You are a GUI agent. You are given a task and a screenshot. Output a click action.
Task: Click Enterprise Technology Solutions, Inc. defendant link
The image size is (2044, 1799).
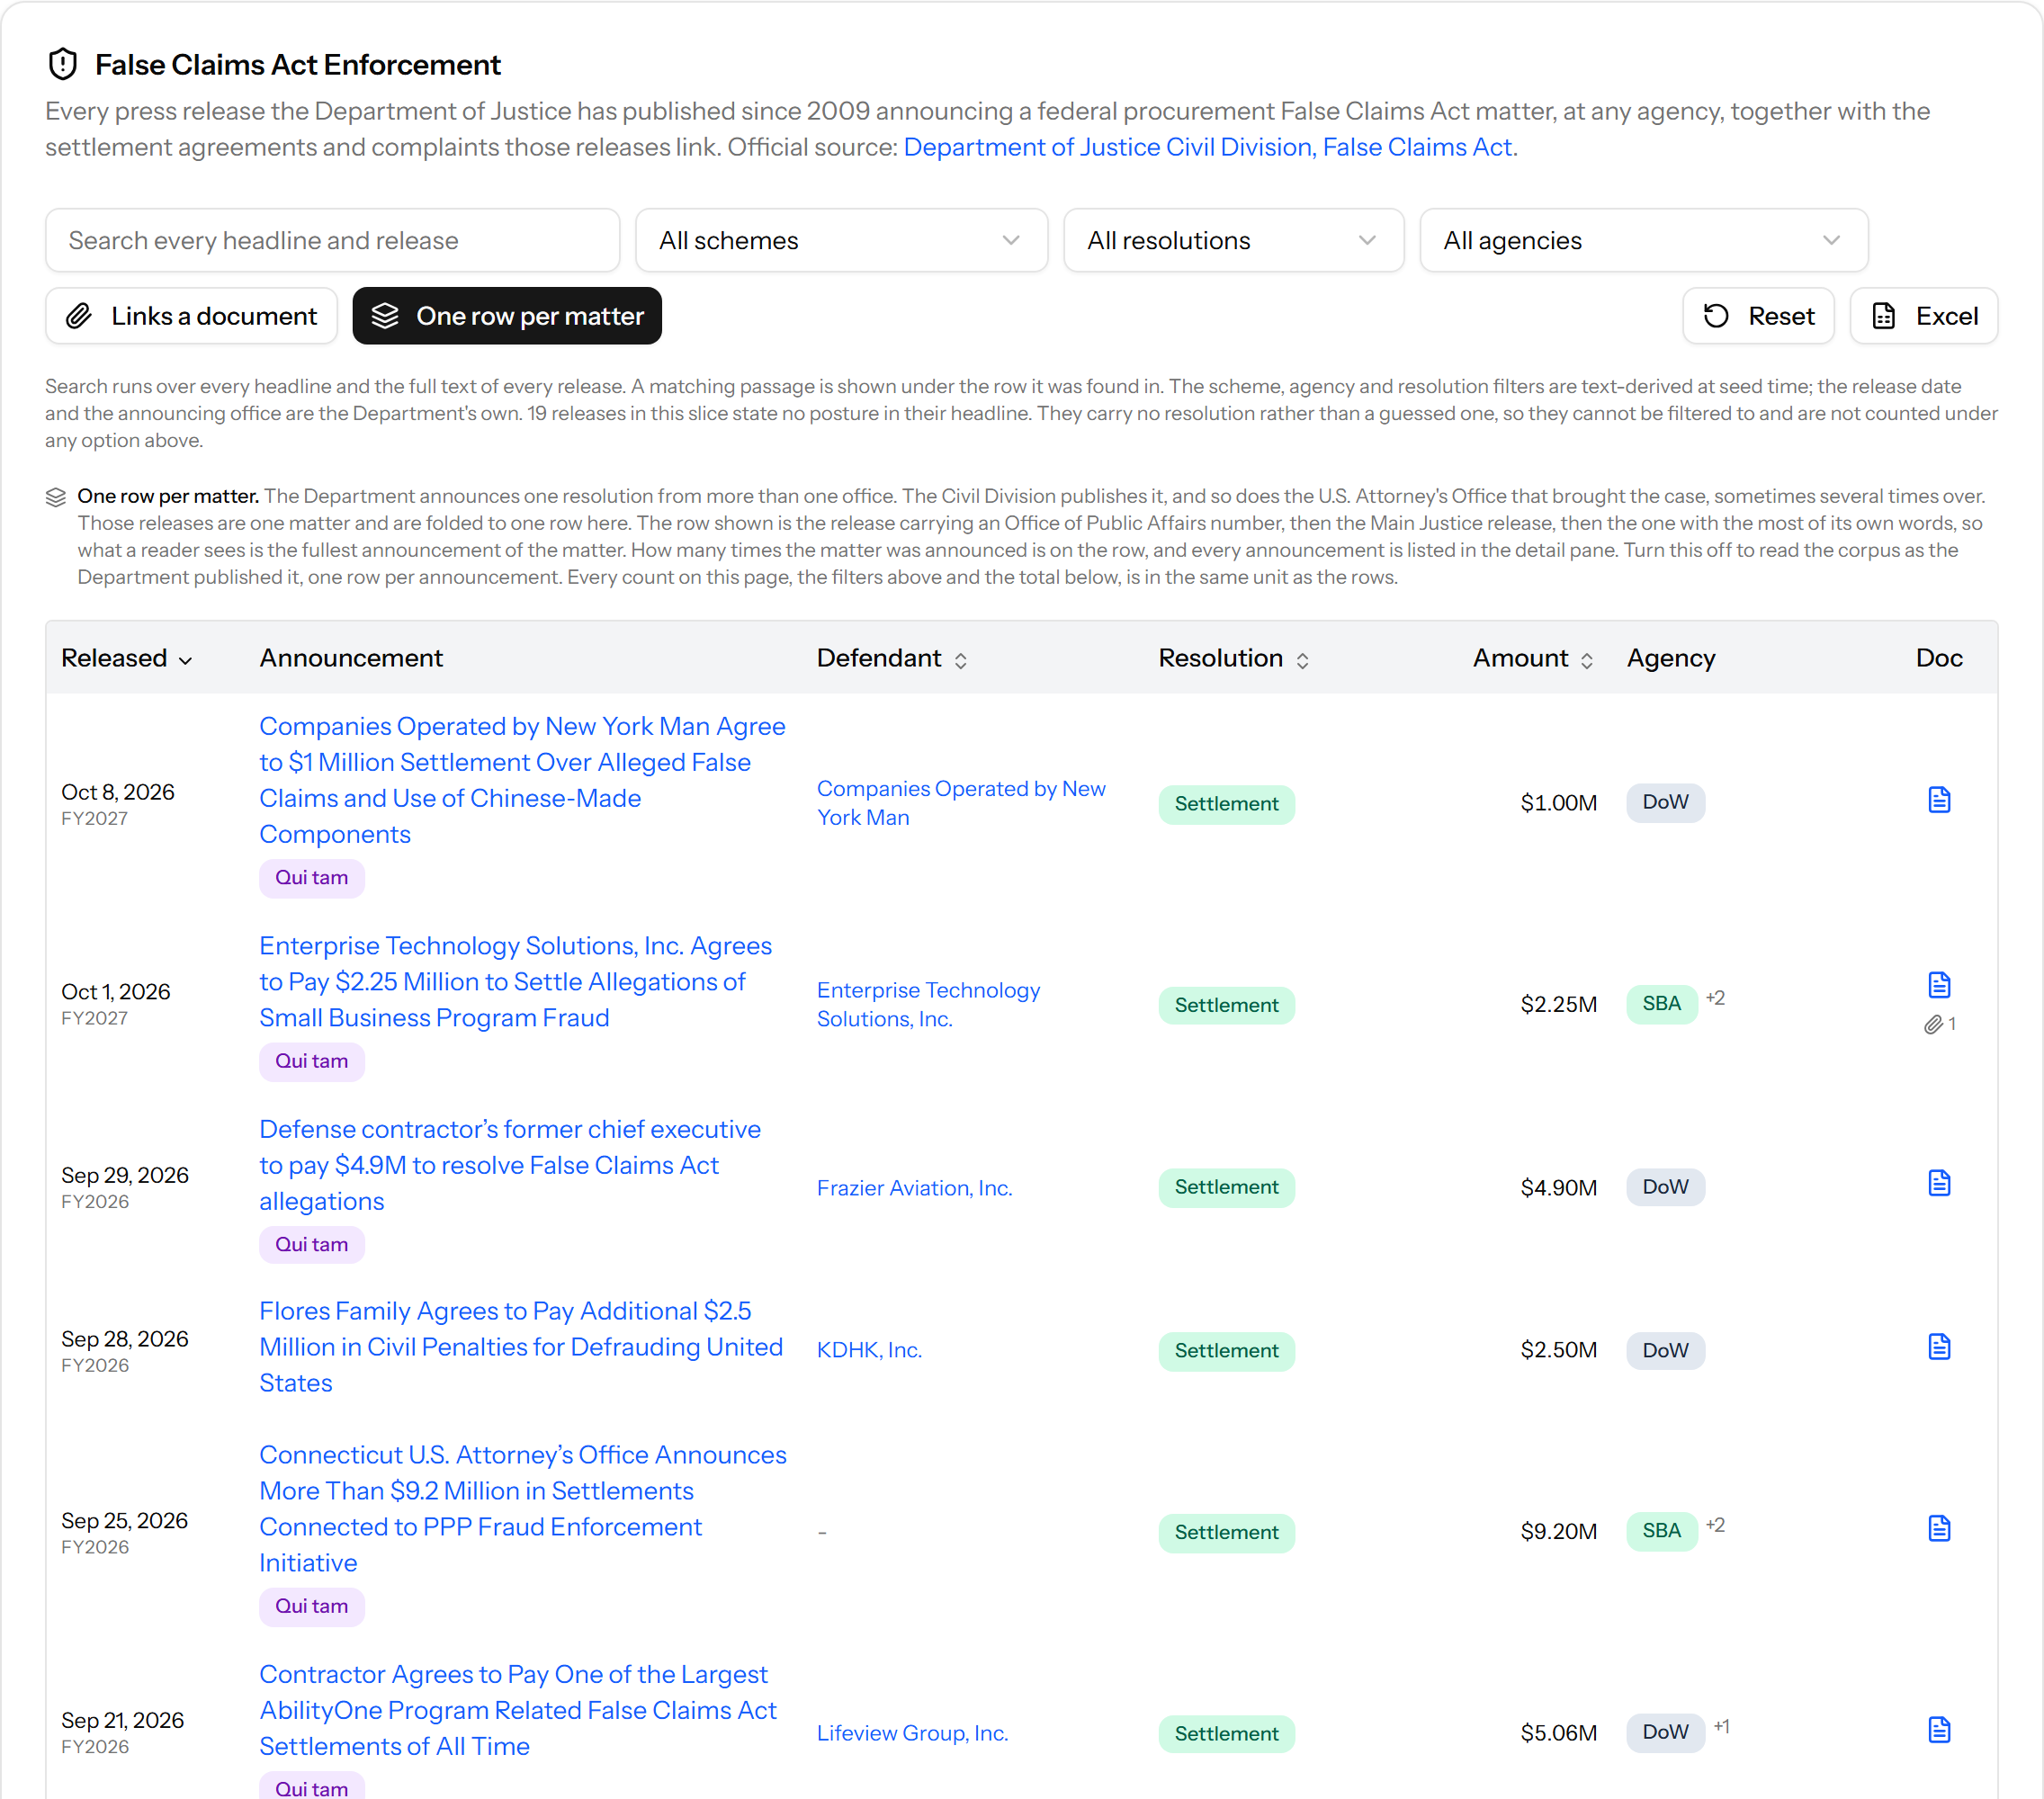click(x=928, y=1004)
